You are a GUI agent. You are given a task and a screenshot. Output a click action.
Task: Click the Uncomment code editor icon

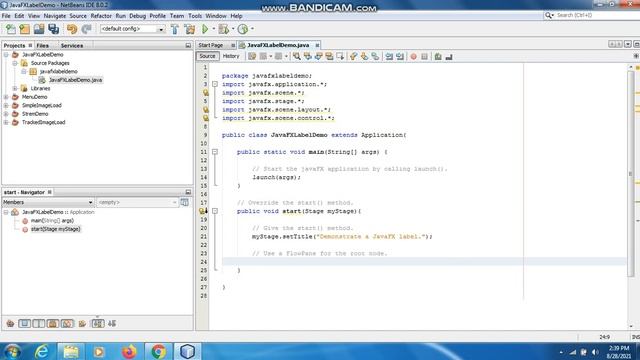(x=449, y=56)
